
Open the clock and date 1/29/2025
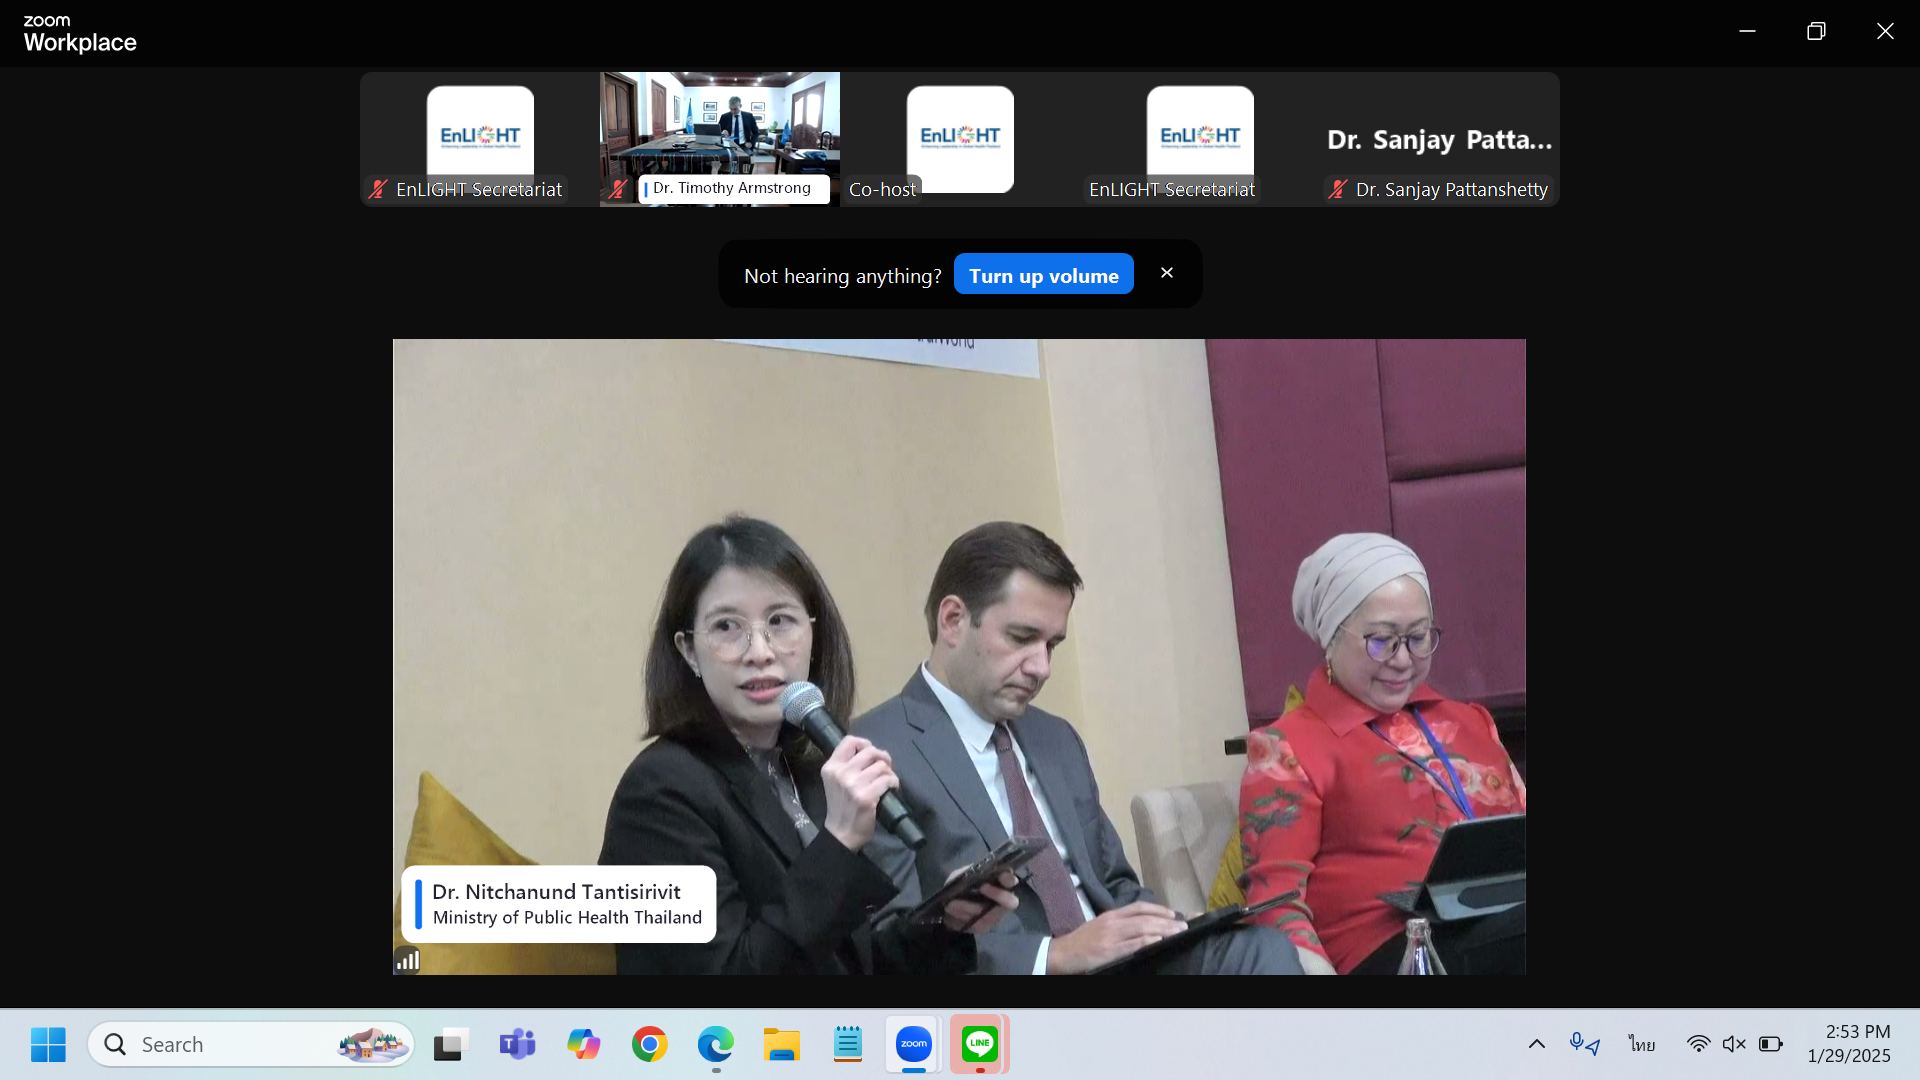[1849, 1044]
